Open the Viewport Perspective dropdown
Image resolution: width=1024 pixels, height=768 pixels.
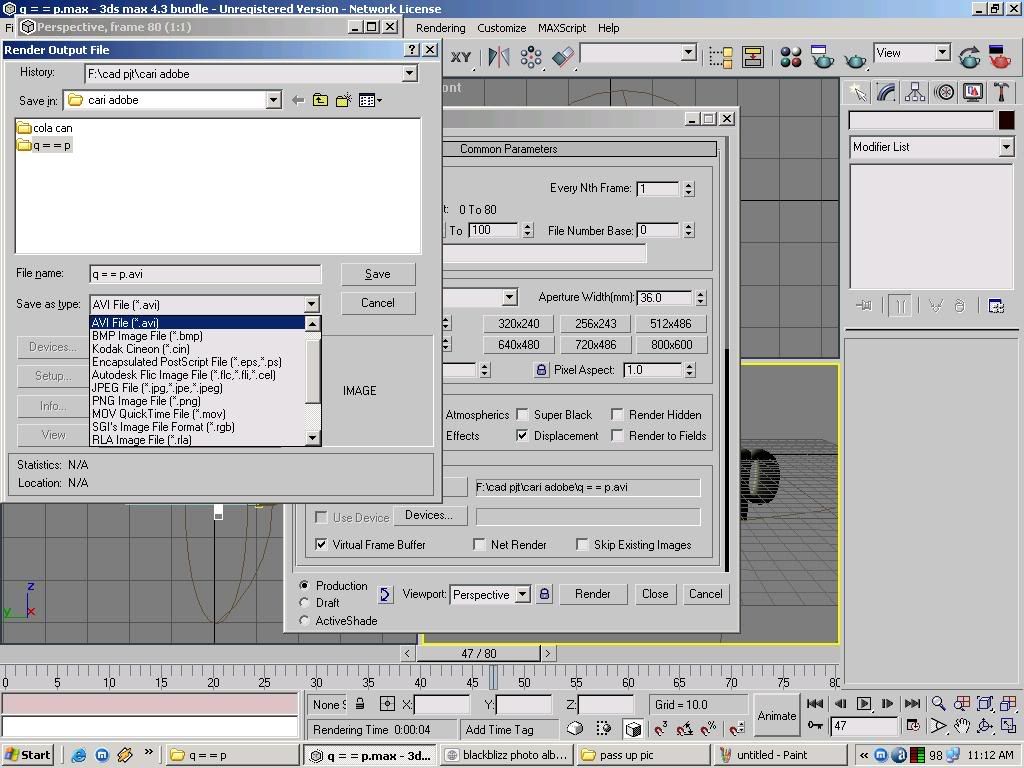[x=521, y=594]
